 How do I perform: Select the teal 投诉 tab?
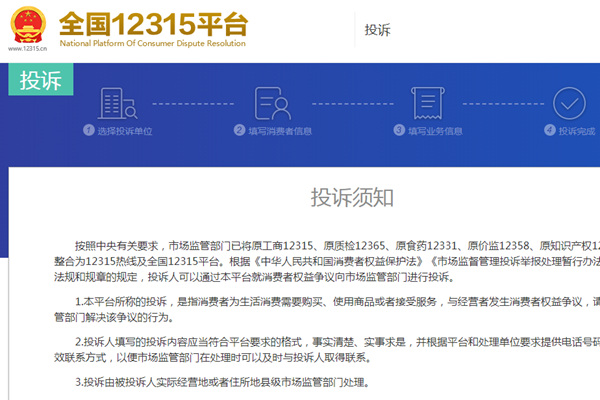41,81
